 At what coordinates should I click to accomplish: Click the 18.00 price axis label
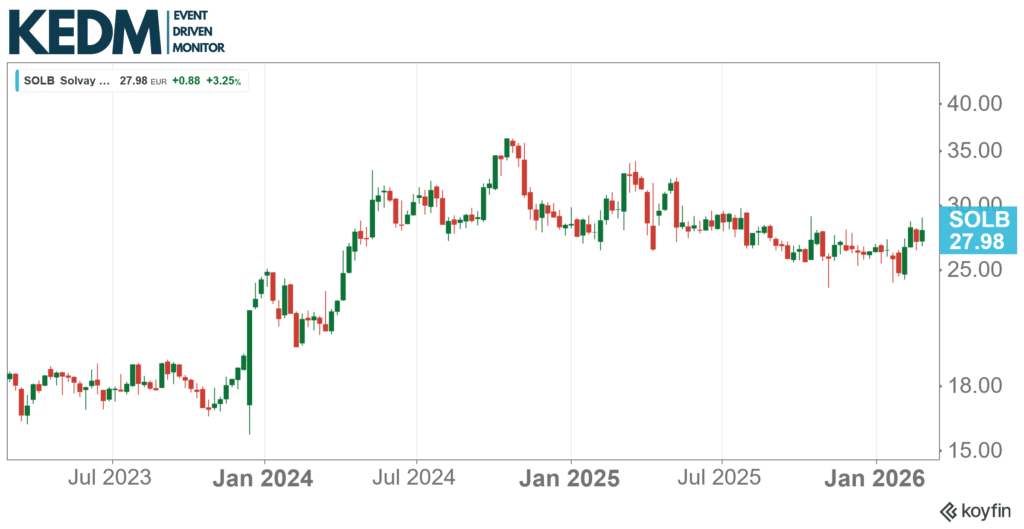[x=973, y=386]
